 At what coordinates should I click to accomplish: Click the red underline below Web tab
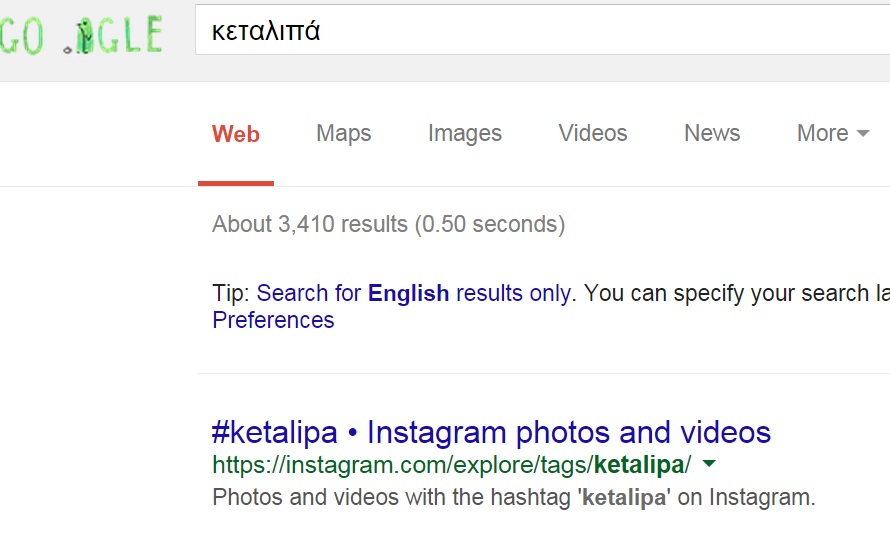(x=236, y=183)
